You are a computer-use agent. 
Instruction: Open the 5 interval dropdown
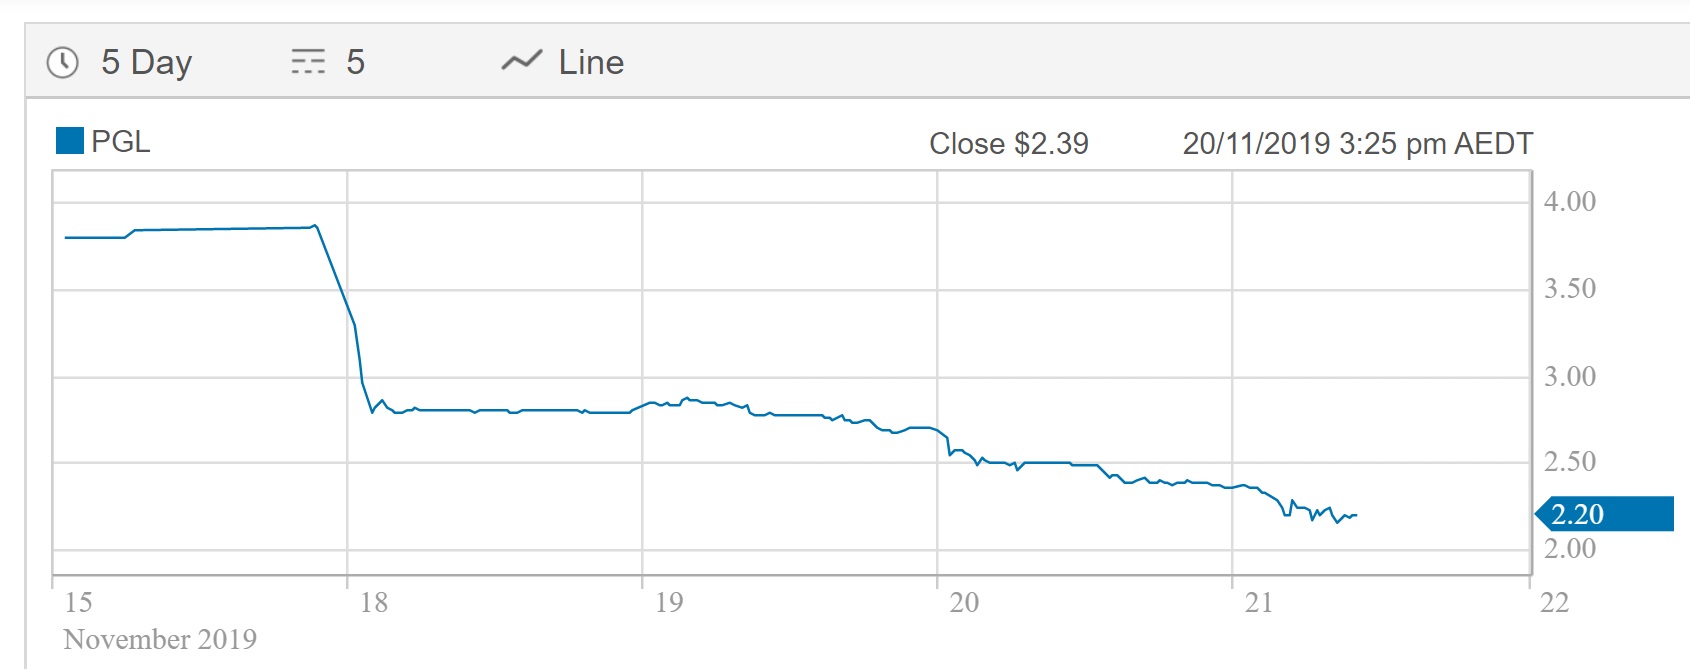355,62
